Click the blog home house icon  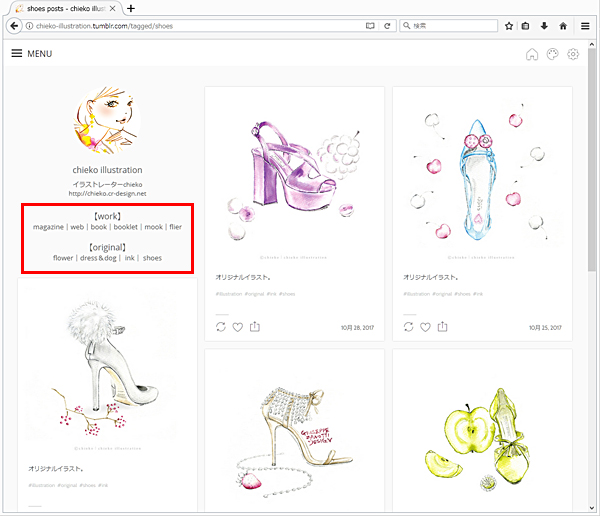(532, 54)
